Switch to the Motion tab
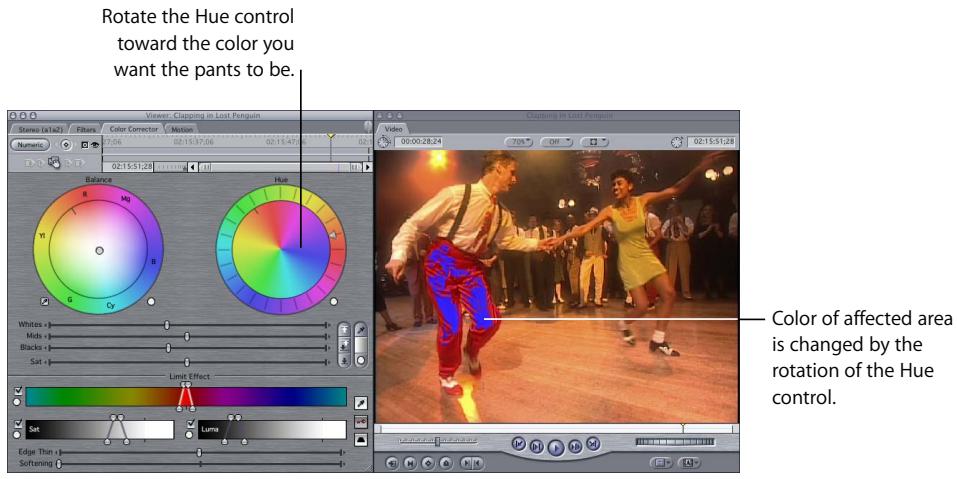The height and width of the screenshot is (479, 957). coord(181,129)
